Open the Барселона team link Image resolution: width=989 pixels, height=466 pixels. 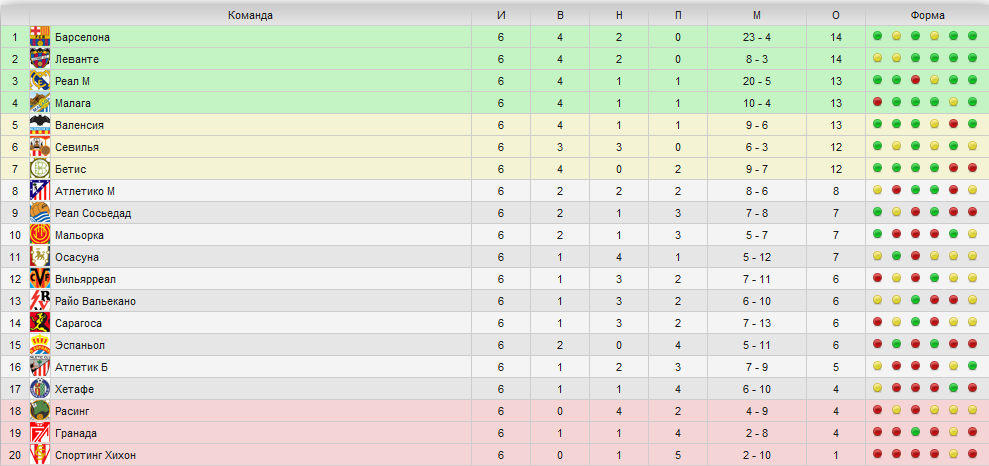(83, 37)
